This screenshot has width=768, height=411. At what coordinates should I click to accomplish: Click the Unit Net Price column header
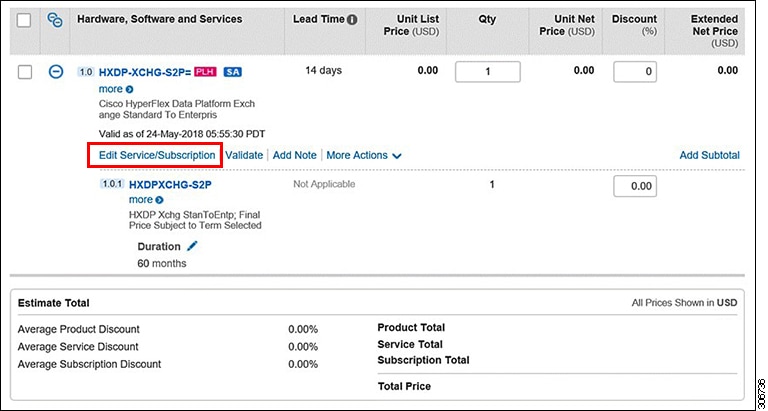coord(567,25)
